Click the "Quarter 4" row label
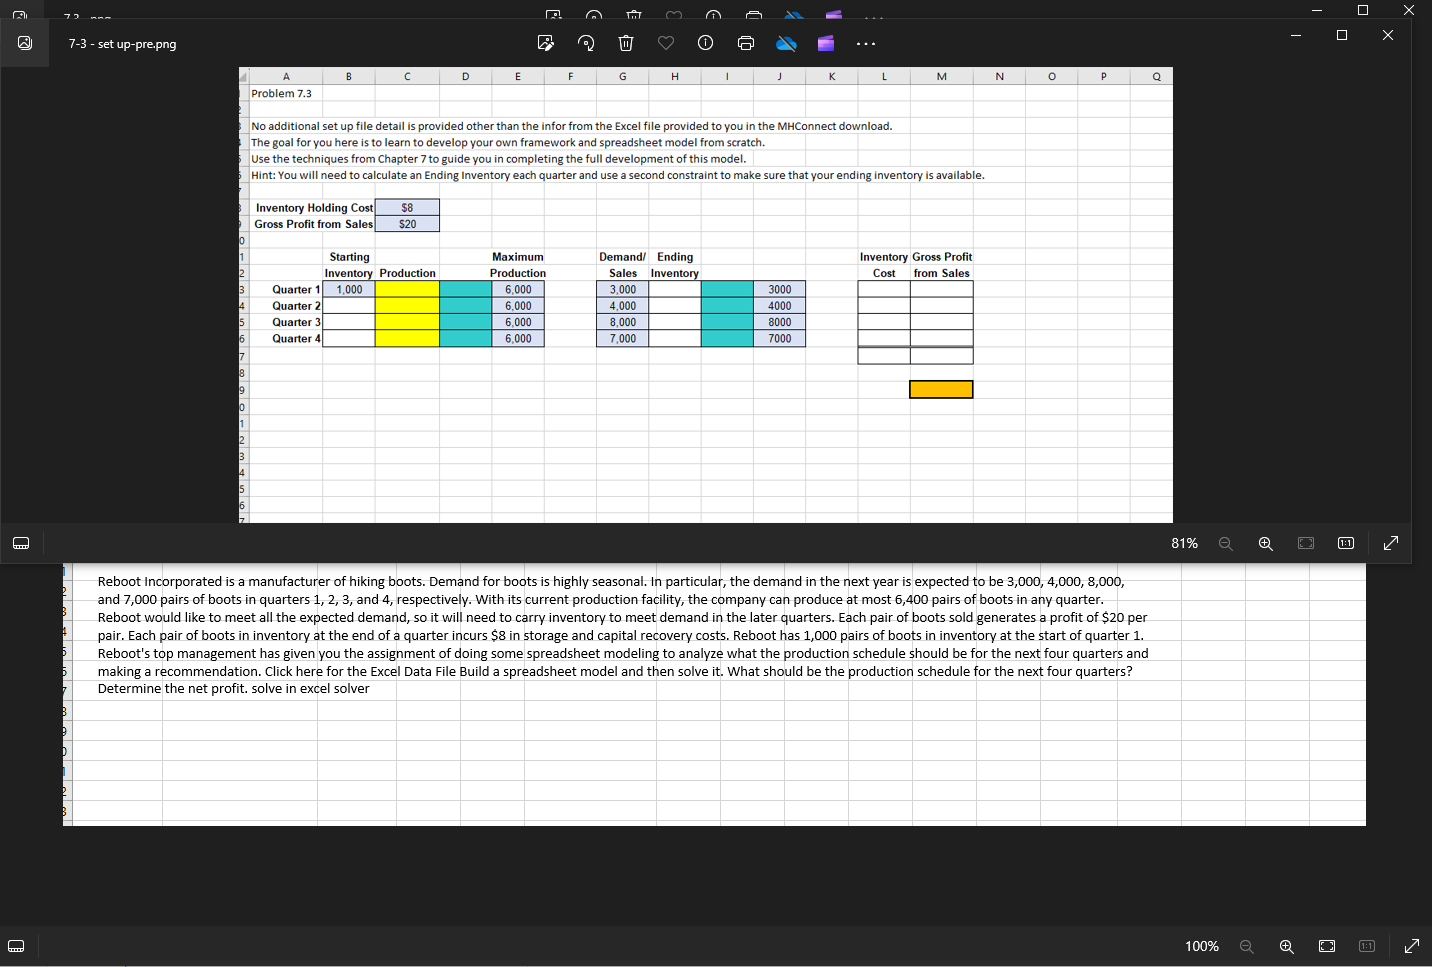The image size is (1432, 967). click(296, 339)
